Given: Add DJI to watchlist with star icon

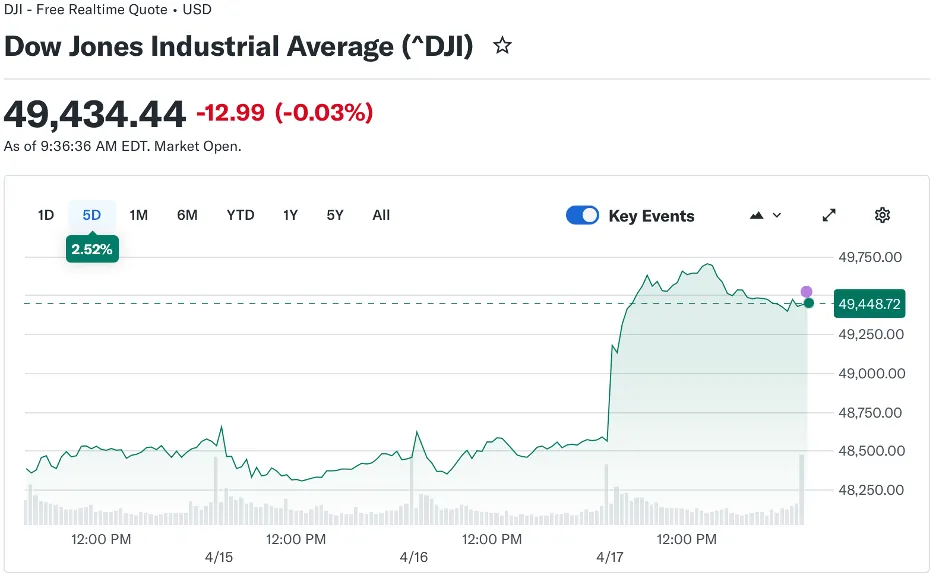Looking at the screenshot, I should (x=503, y=46).
